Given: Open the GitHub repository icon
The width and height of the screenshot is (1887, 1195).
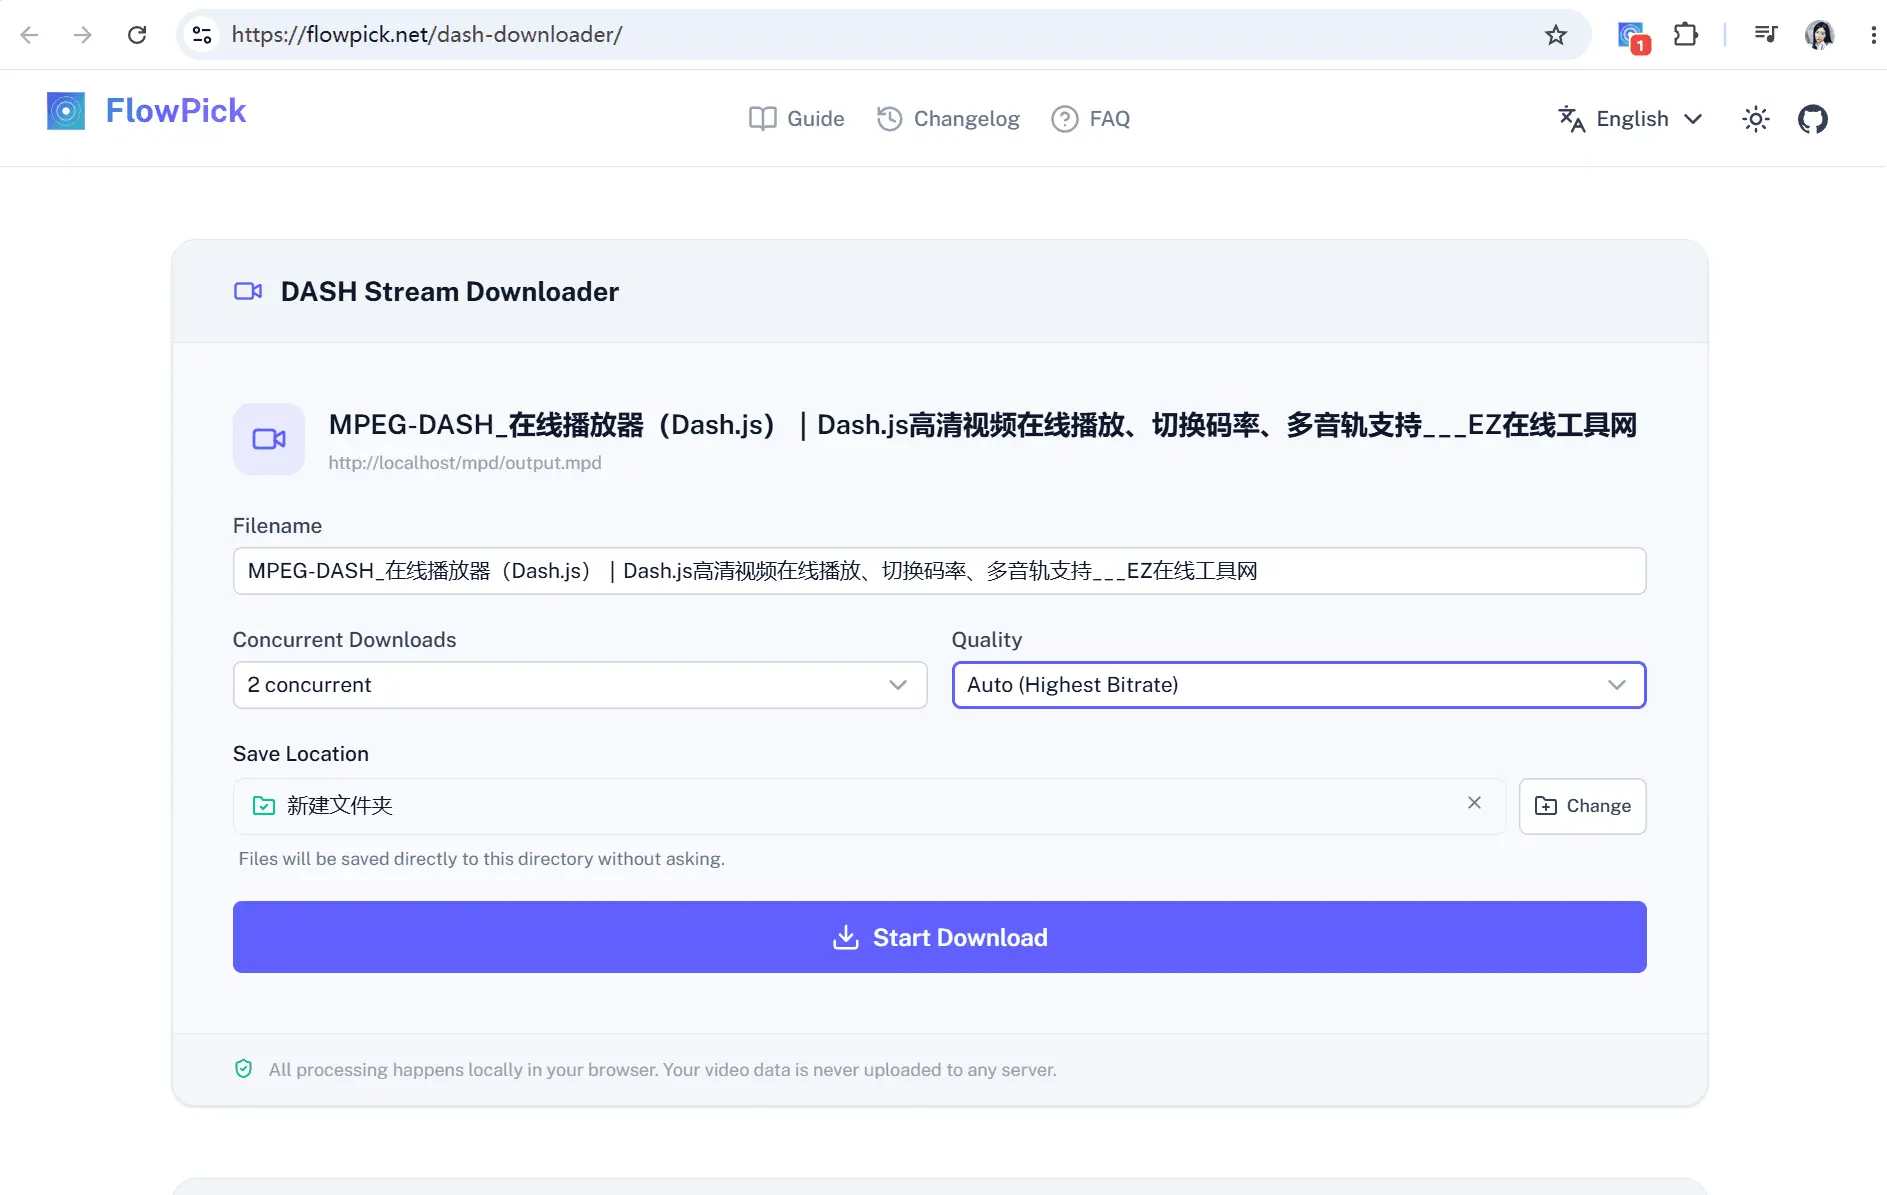Looking at the screenshot, I should (x=1813, y=119).
